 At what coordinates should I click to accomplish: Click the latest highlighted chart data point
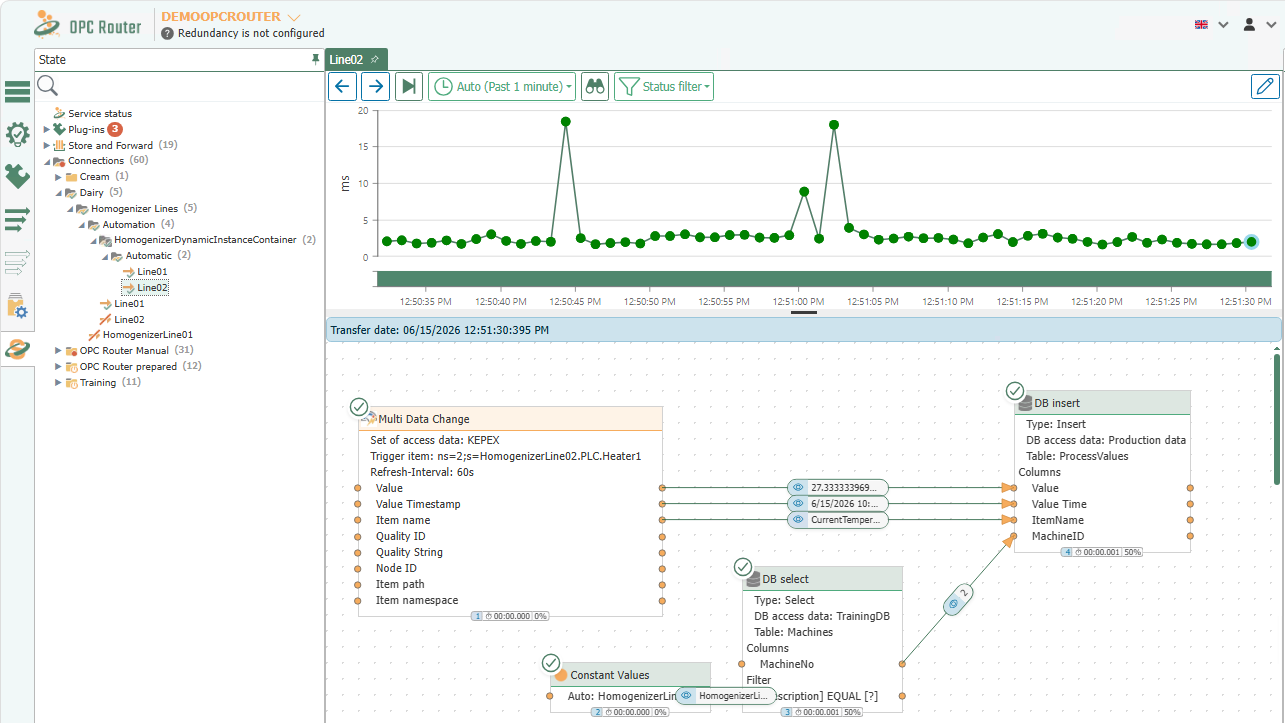click(x=1251, y=242)
